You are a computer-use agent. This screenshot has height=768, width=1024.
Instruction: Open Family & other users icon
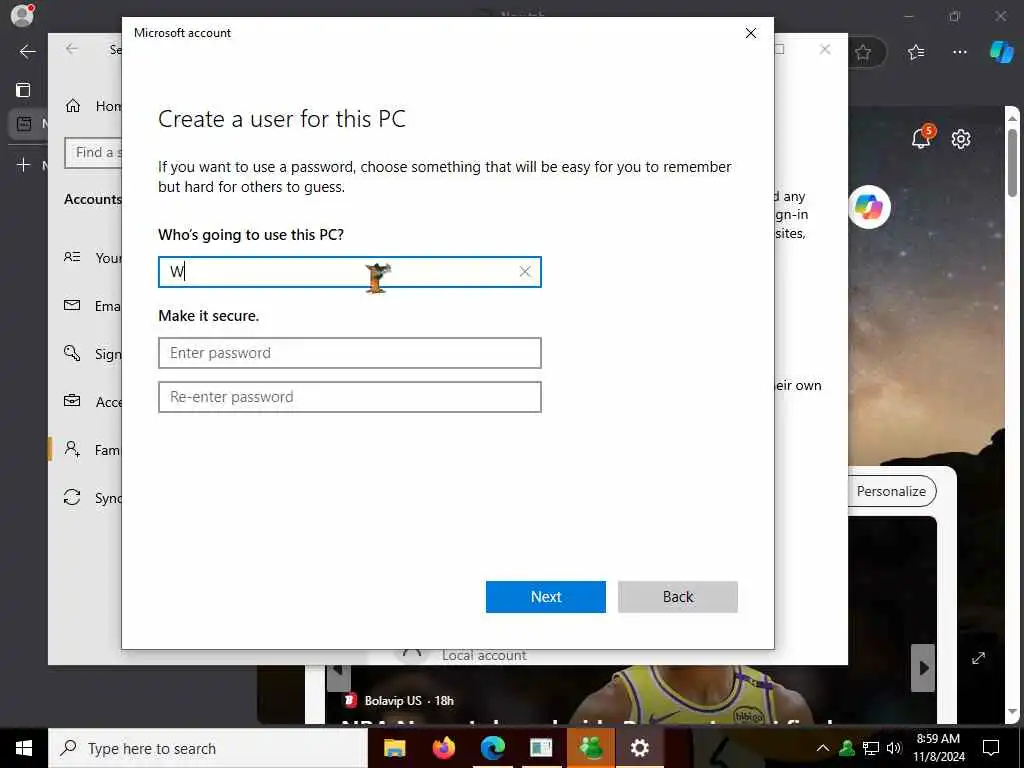pyautogui.click(x=72, y=449)
